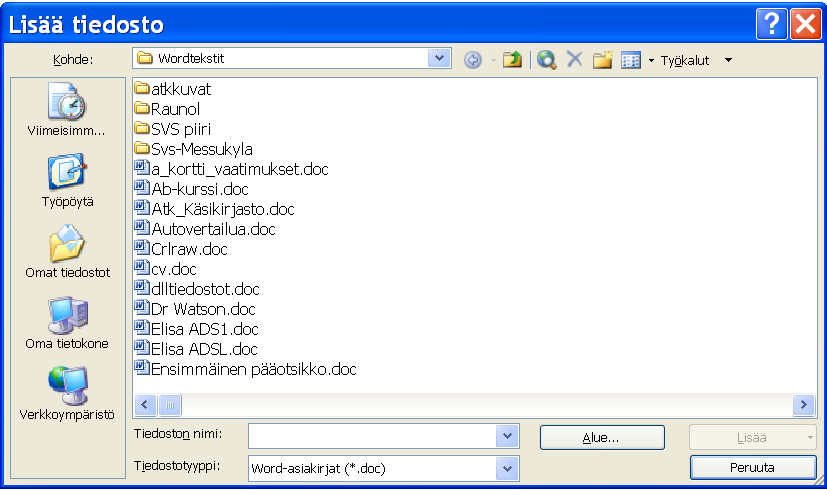The height and width of the screenshot is (490, 827).
Task: Open Verkkoympäristö network shortcut
Action: coord(67,394)
